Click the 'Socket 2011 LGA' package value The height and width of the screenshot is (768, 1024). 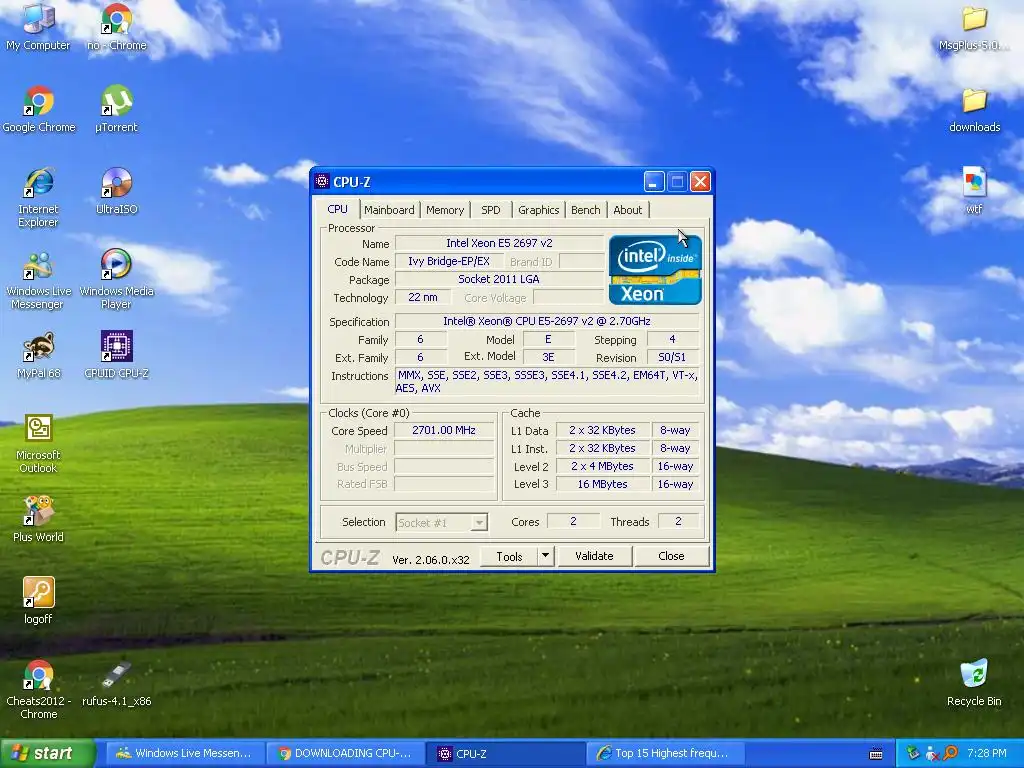click(x=500, y=279)
